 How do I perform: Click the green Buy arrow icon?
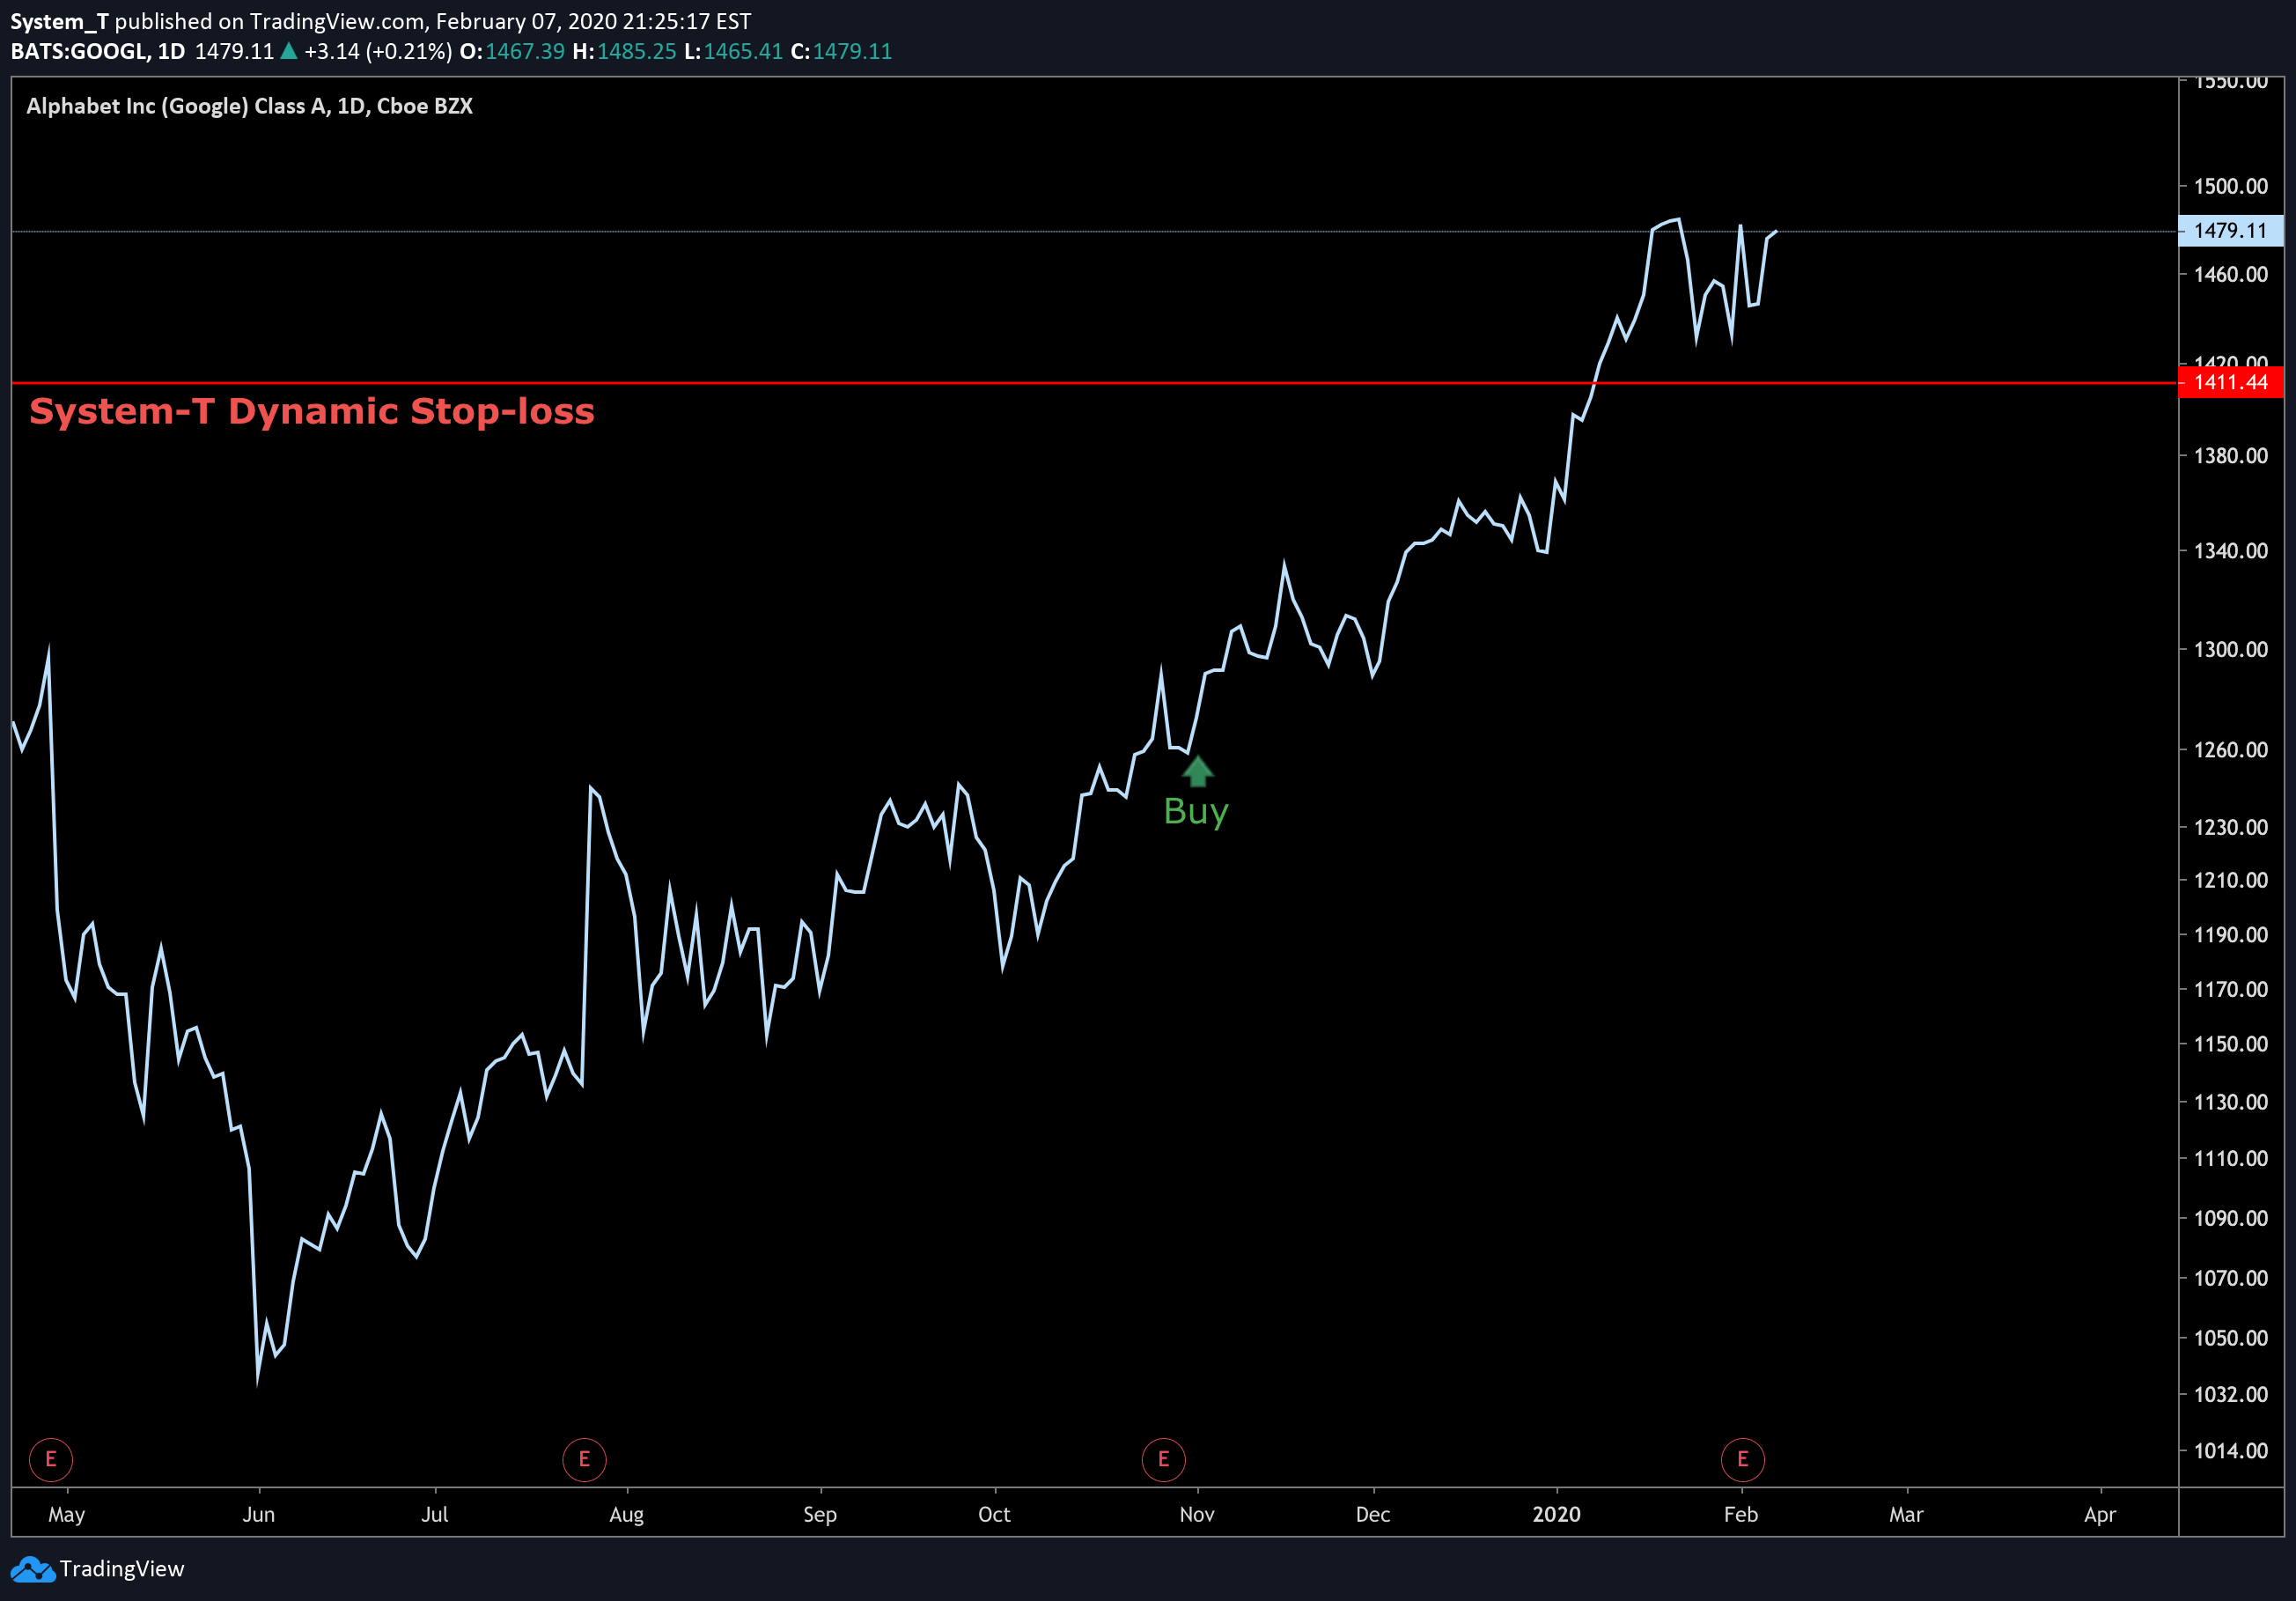(x=1197, y=771)
